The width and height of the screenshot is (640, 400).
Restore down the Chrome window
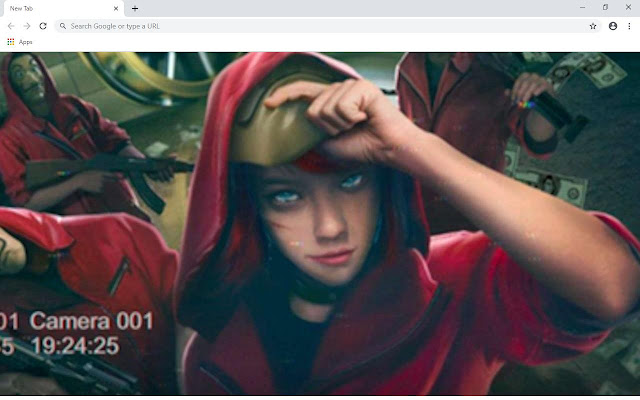coord(605,7)
